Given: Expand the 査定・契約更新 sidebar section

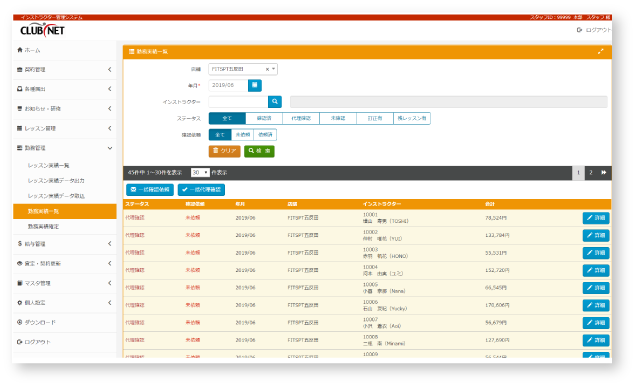Looking at the screenshot, I should (x=65, y=264).
